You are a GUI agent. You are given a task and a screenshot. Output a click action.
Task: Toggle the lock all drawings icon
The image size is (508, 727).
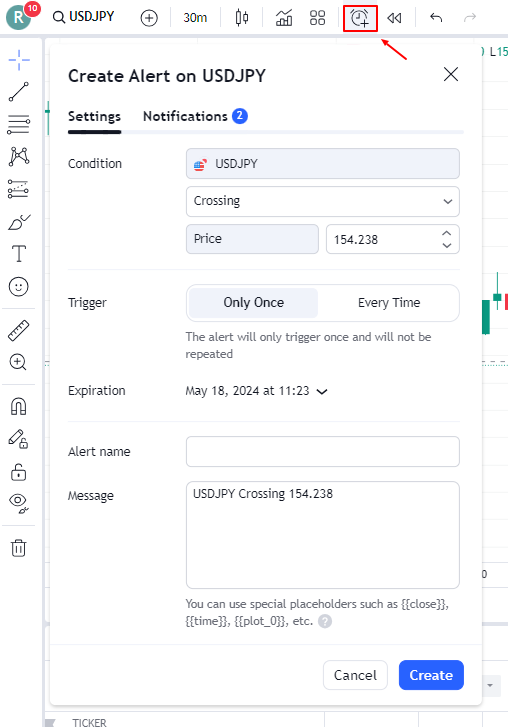[x=19, y=472]
